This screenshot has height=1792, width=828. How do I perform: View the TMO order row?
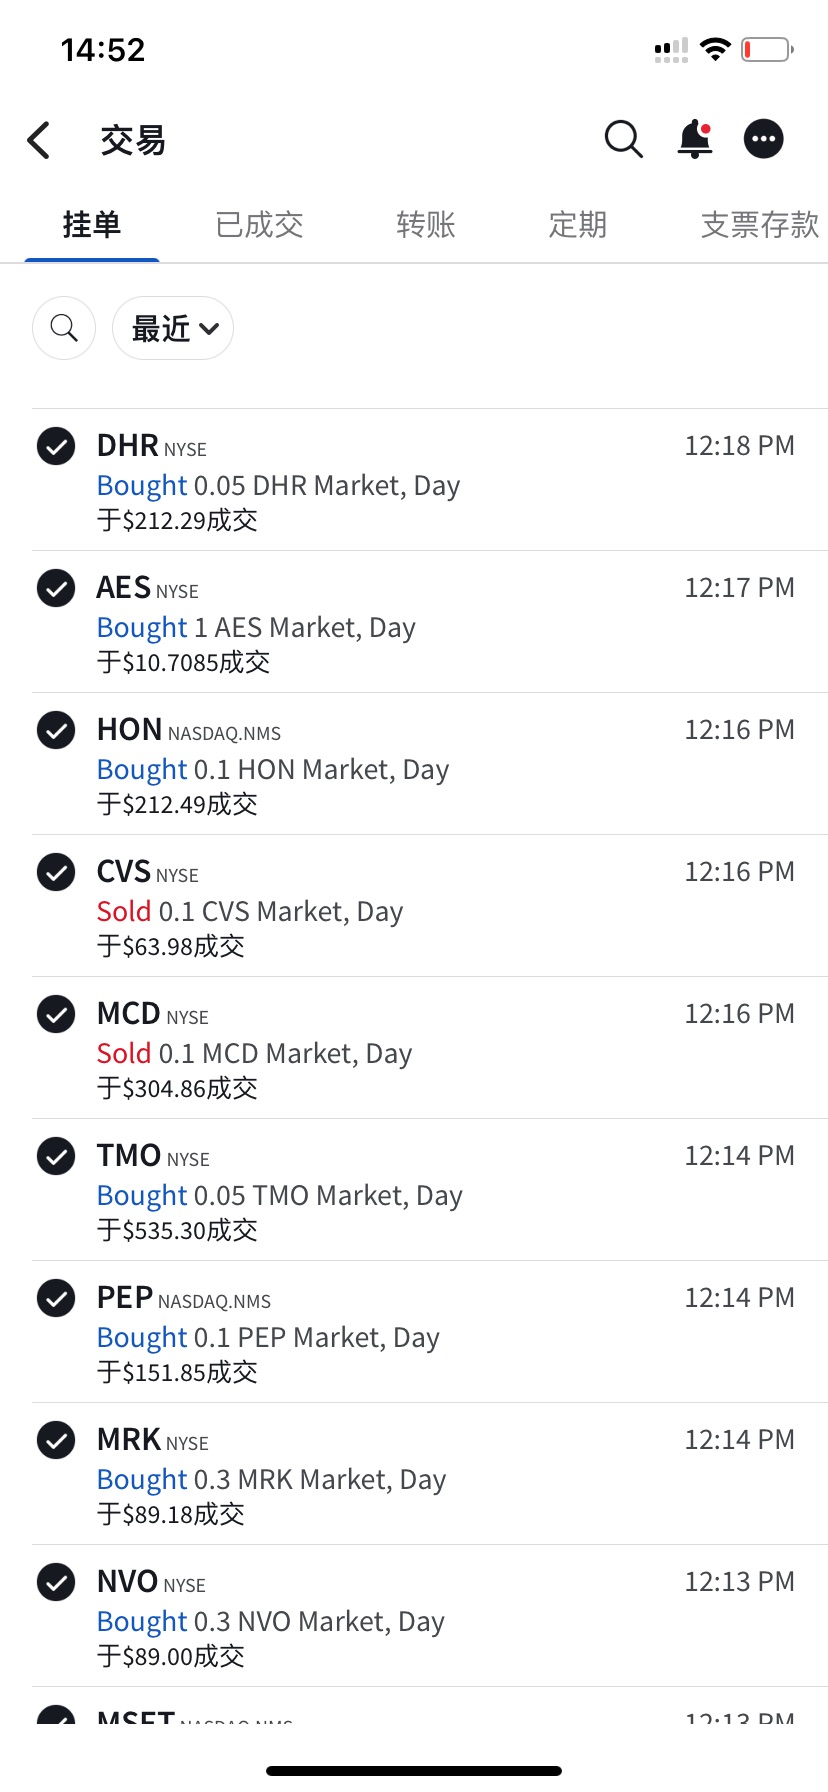430,1190
